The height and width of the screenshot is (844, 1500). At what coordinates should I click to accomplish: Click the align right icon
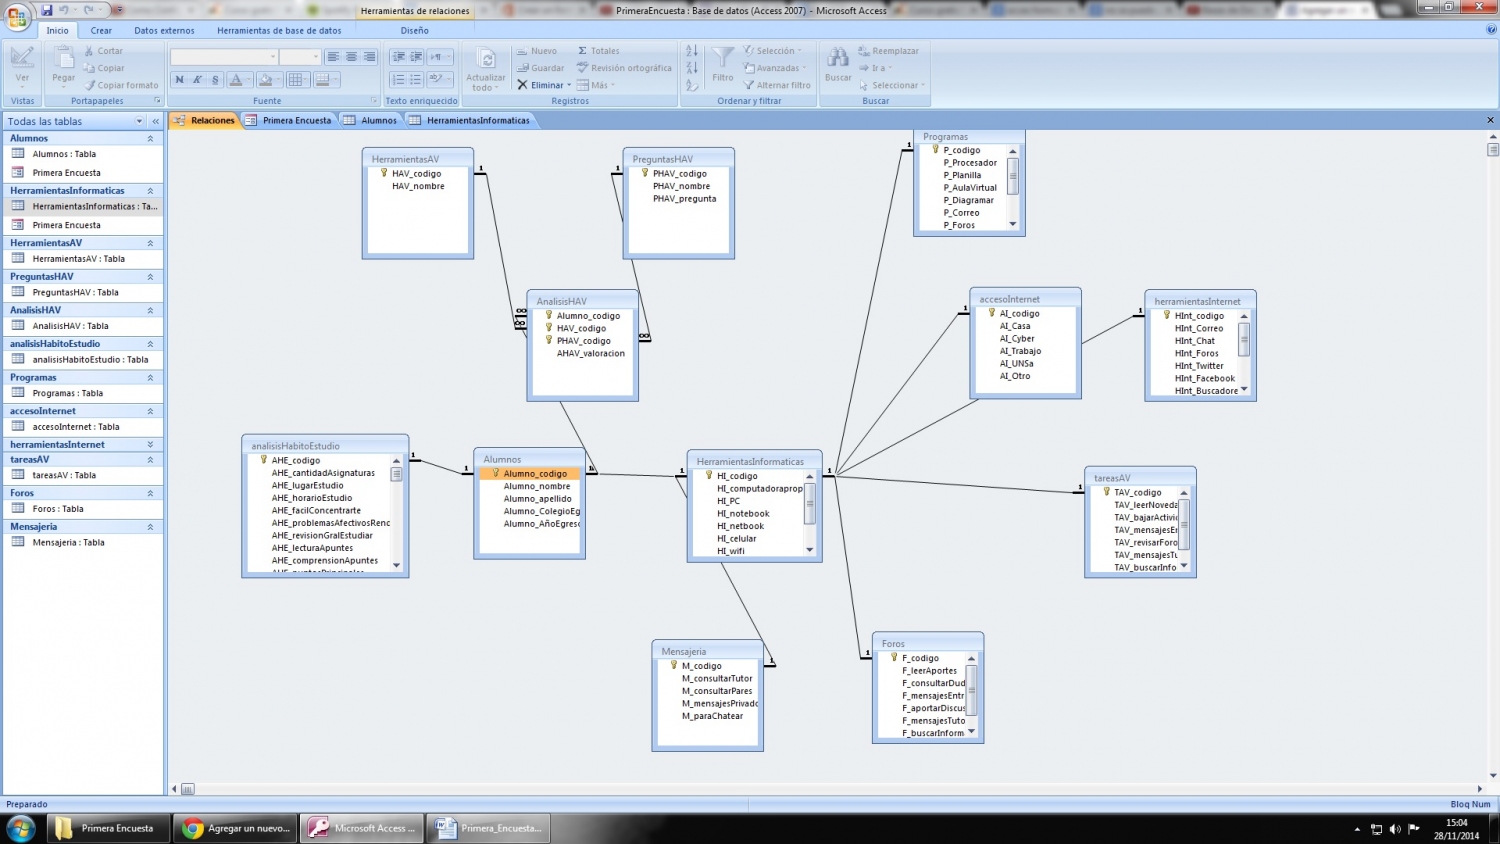click(x=369, y=57)
